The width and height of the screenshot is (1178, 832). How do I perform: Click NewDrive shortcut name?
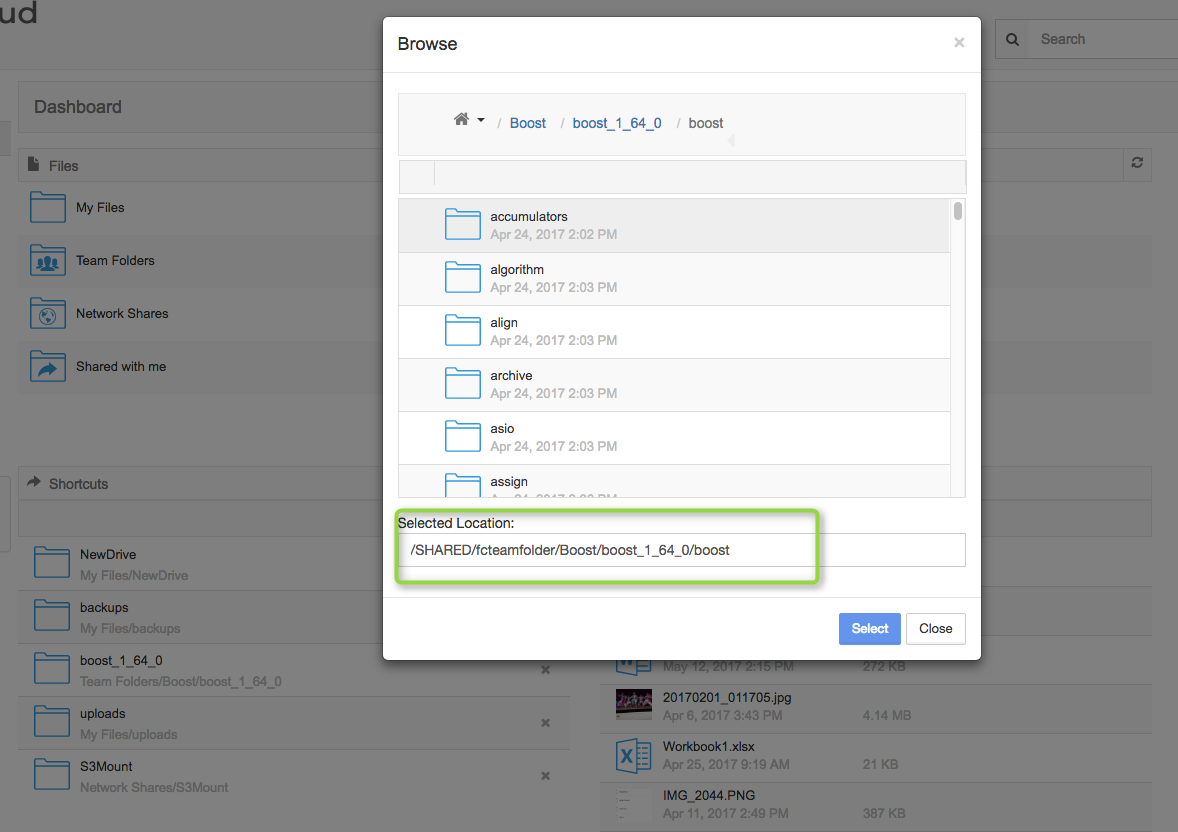(108, 555)
